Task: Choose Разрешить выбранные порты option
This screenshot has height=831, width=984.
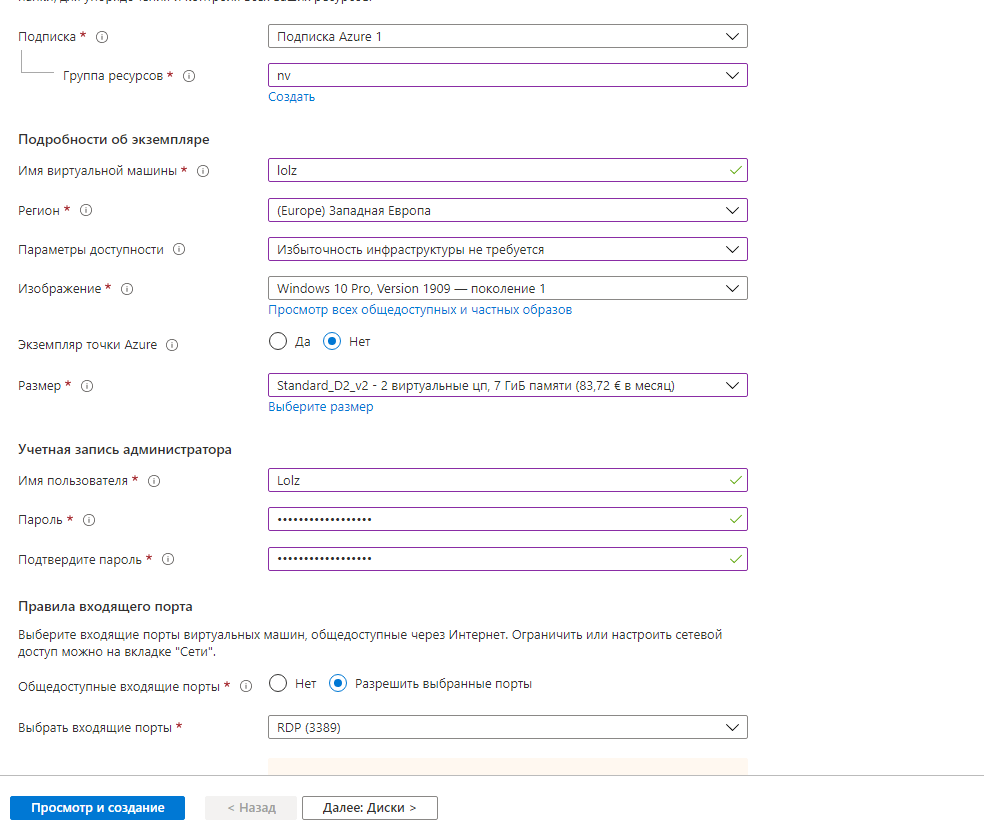Action: click(338, 684)
